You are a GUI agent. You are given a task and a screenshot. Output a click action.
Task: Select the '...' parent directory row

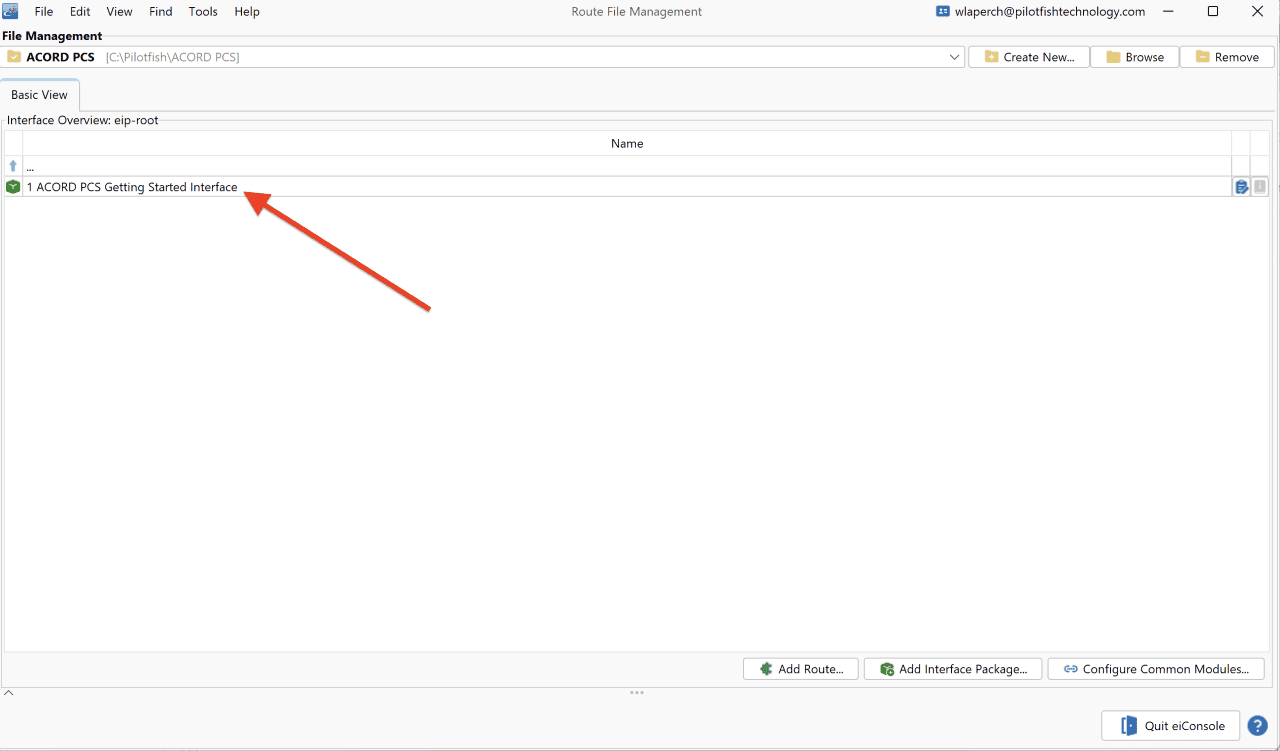[x=627, y=166]
